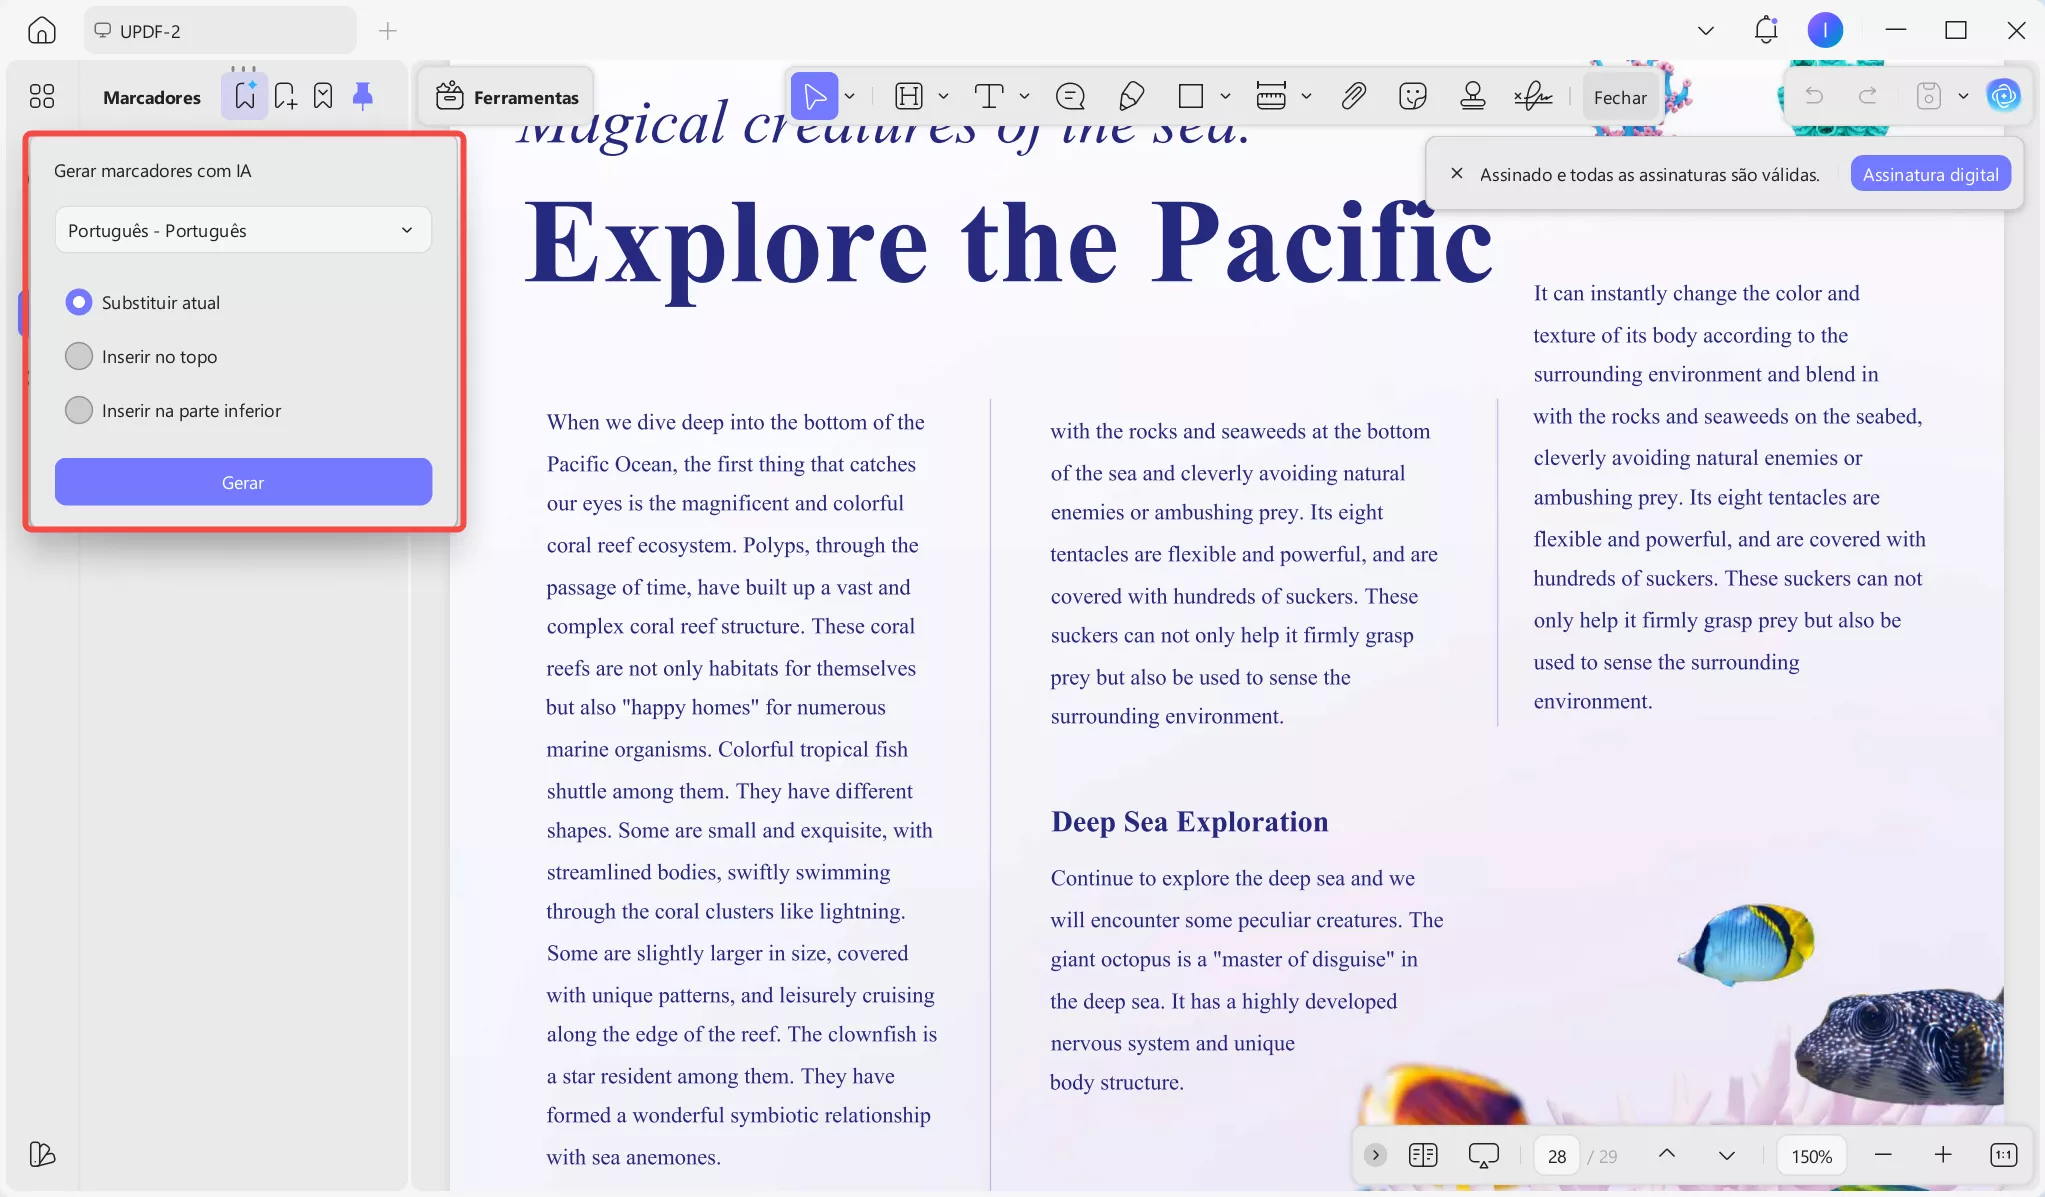Expand the rectangle shape tool dropdown arrow
Viewport: 2045px width, 1197px height.
(1225, 96)
